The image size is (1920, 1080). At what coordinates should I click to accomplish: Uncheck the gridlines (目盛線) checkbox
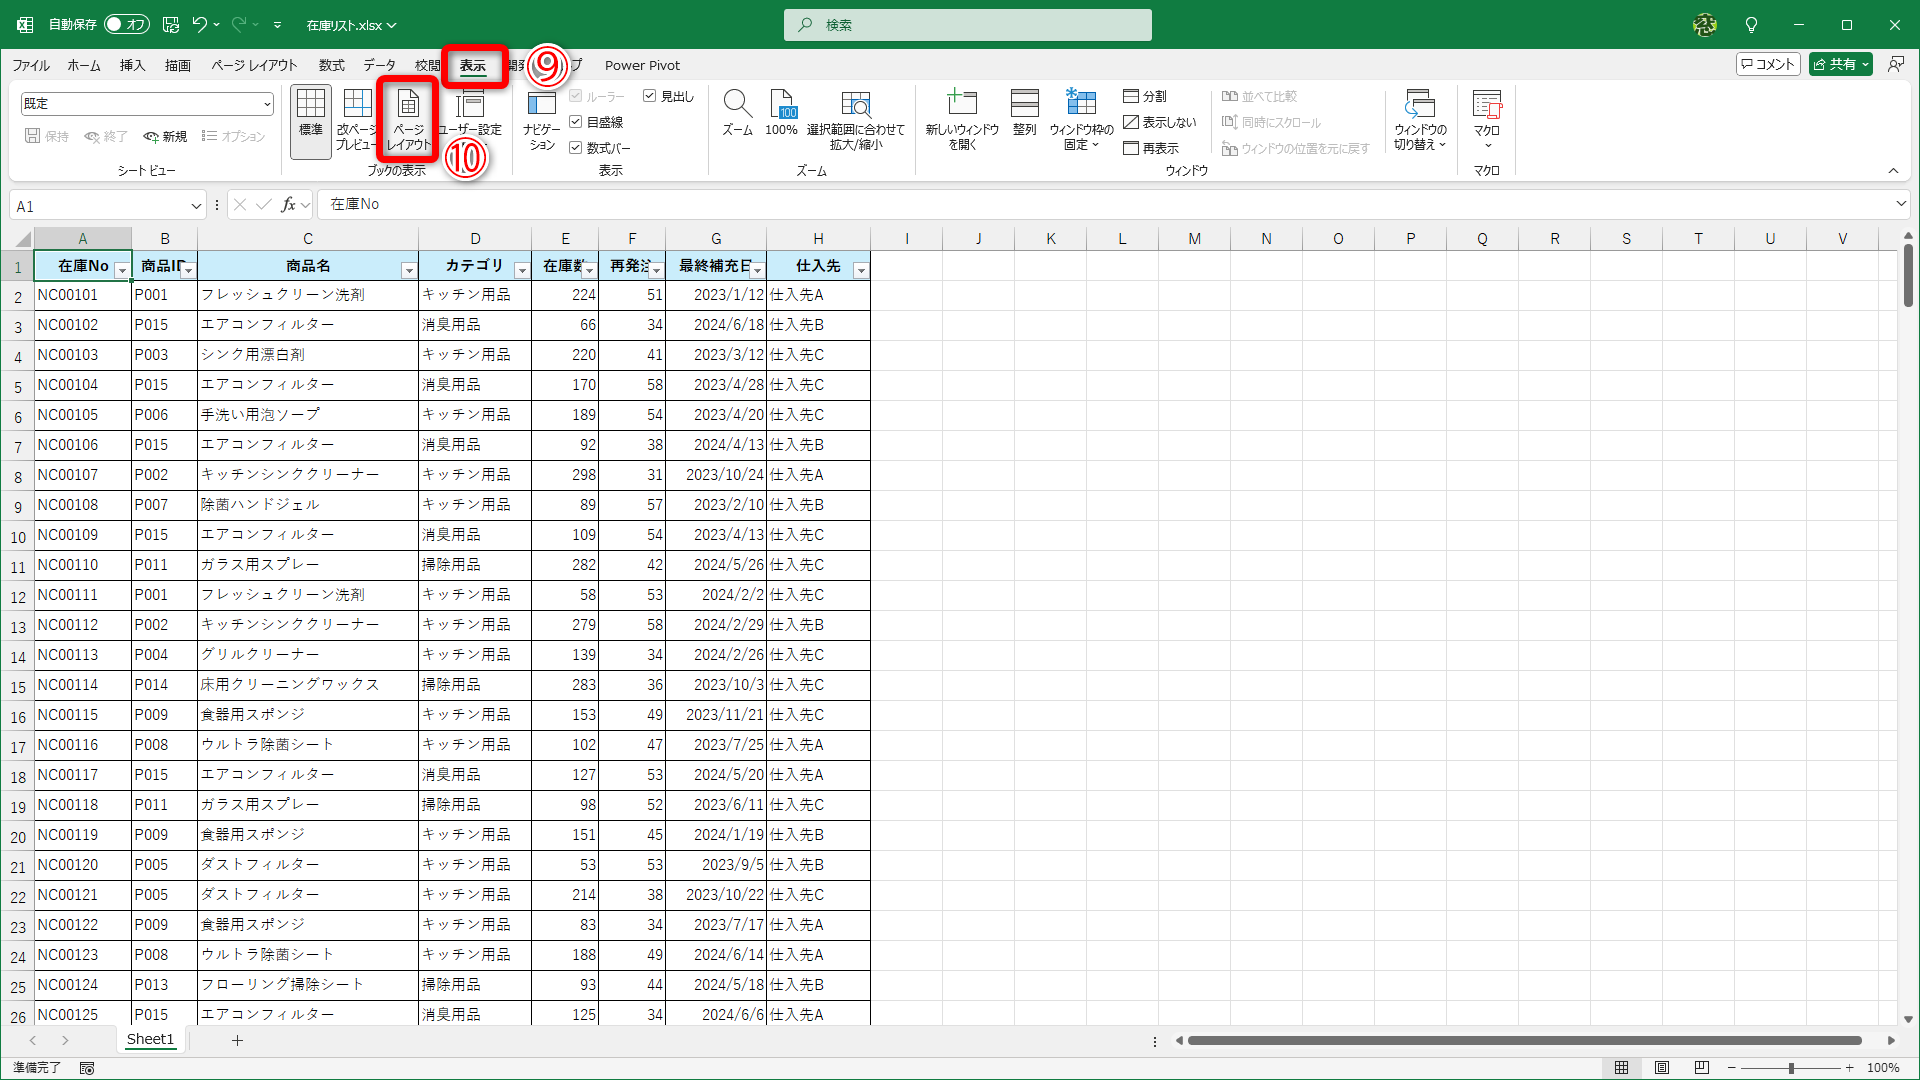(x=576, y=122)
